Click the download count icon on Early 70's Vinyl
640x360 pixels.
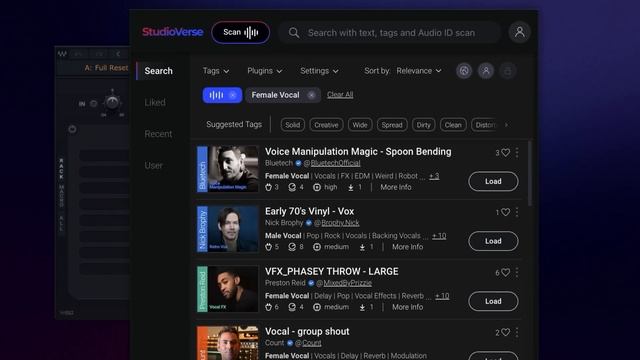click(x=362, y=247)
